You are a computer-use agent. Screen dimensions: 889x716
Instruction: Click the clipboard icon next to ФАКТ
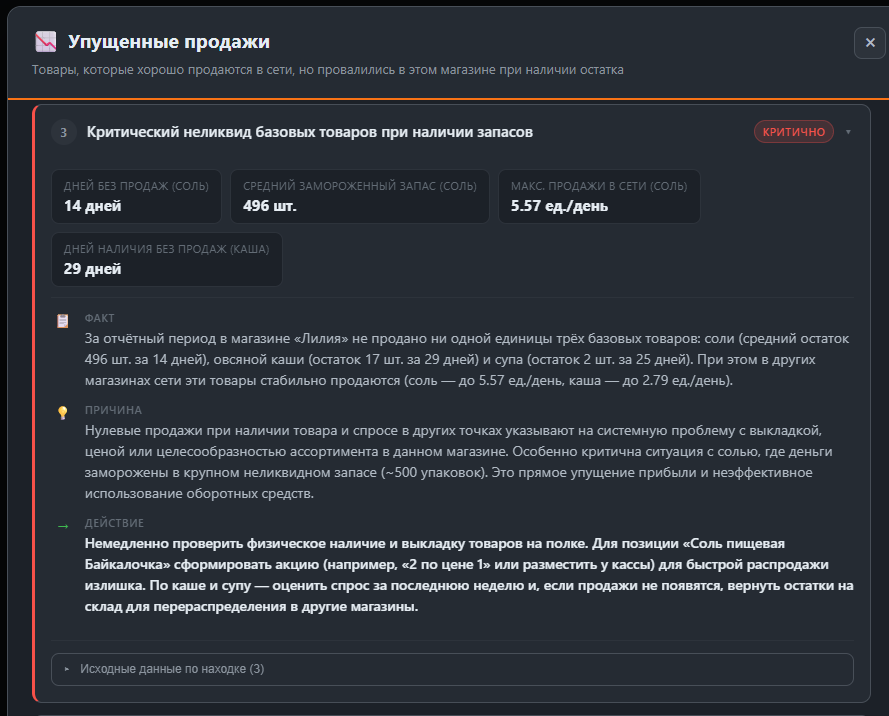click(x=63, y=320)
